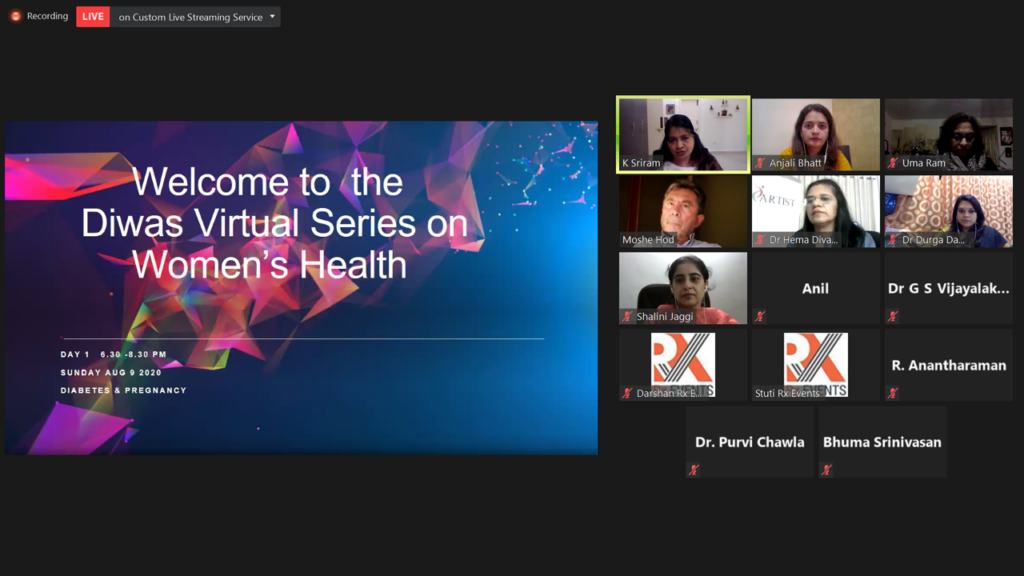This screenshot has height=576, width=1024.
Task: Click muted mic icon on Dr Hema Divakar
Action: point(761,240)
